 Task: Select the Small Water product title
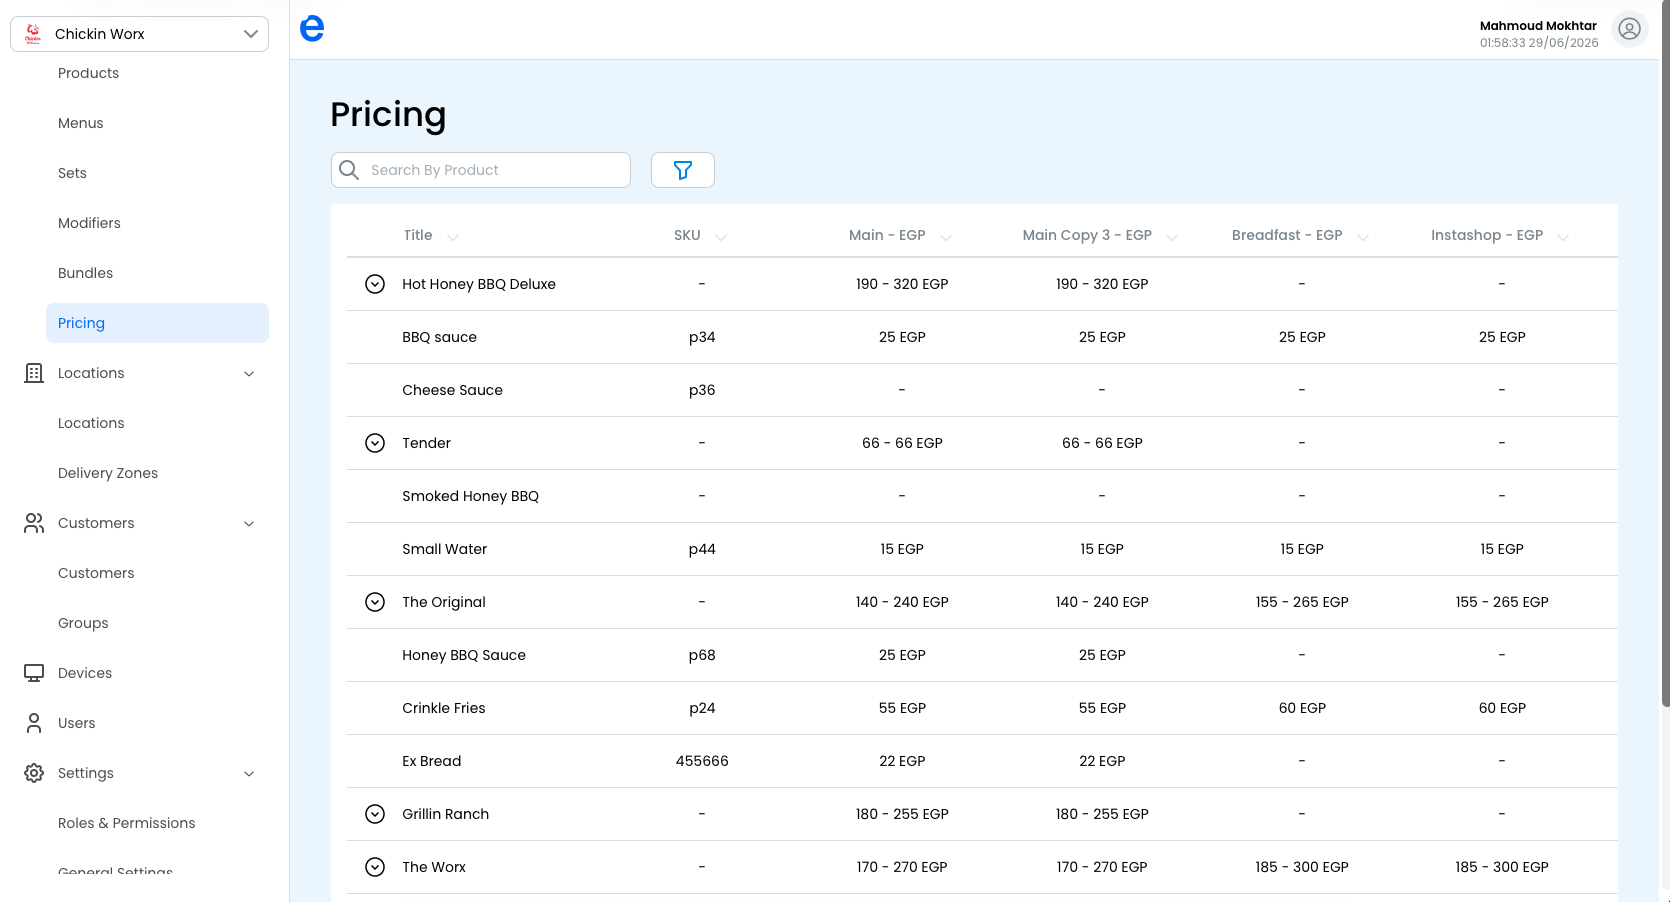point(444,549)
